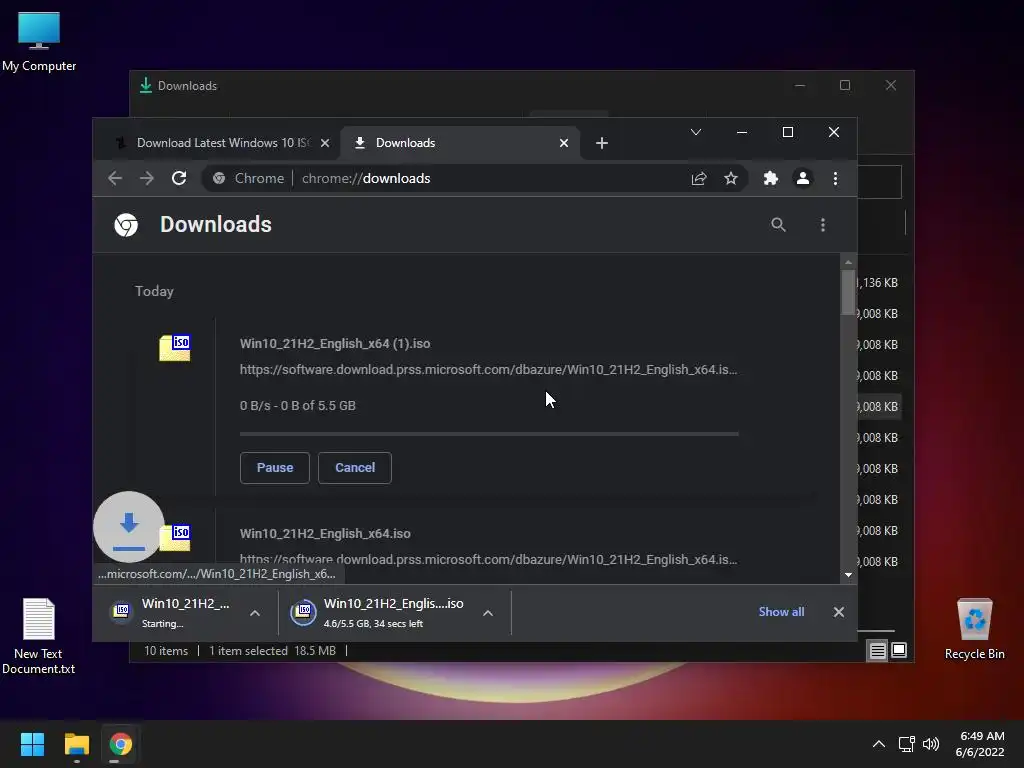Click the Win10_21H2_English_x64.iso file name
The width and height of the screenshot is (1024, 768).
point(325,534)
